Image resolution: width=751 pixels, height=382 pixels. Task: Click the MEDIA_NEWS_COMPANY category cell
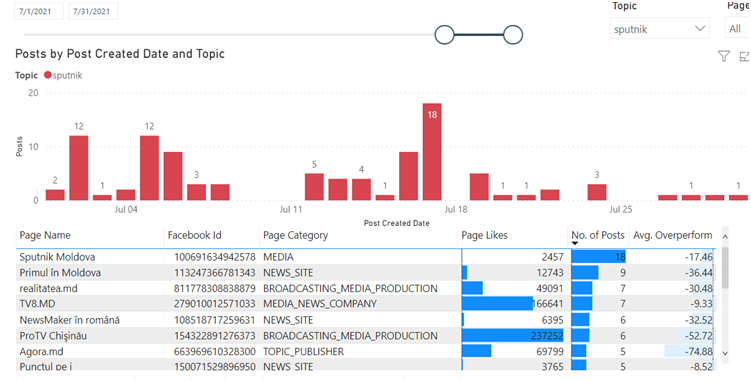[x=320, y=303]
